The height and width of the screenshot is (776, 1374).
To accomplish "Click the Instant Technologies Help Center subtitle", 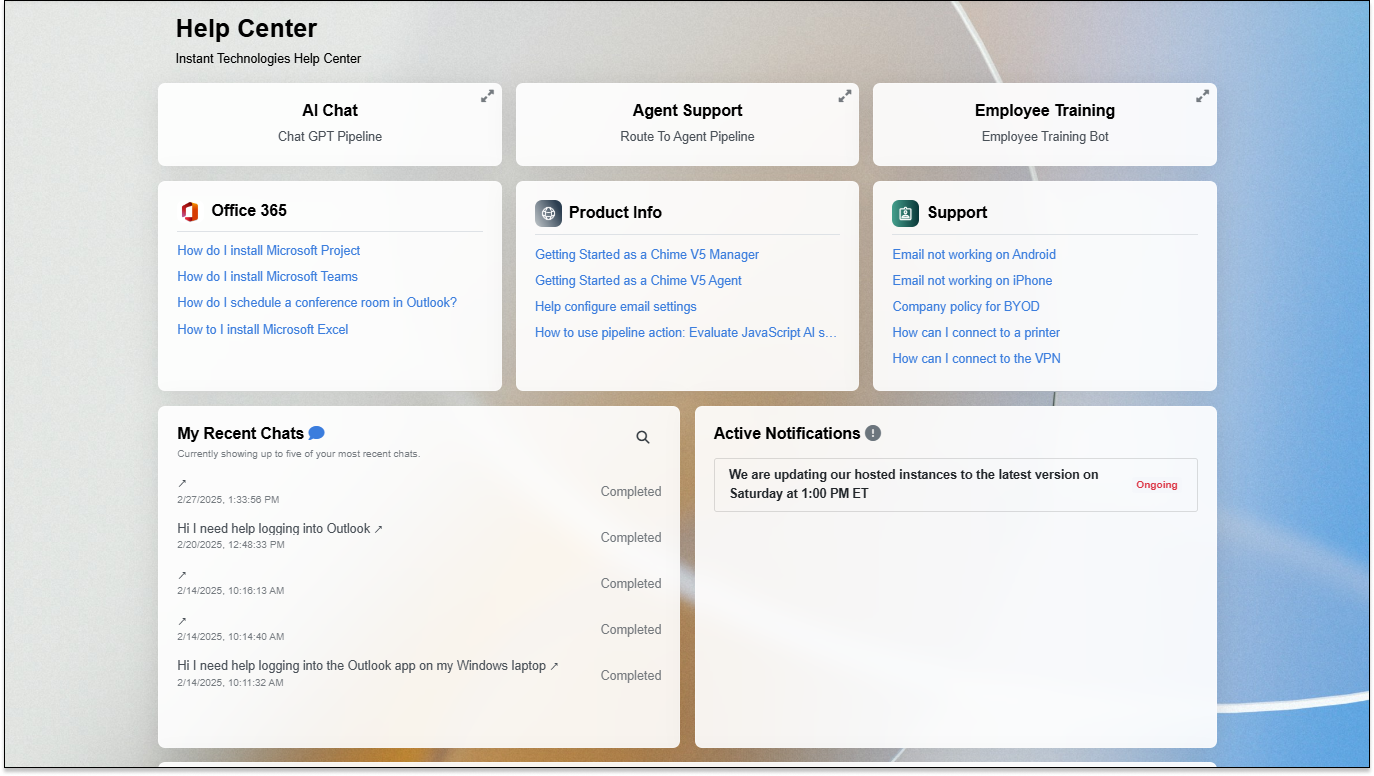I will [268, 59].
